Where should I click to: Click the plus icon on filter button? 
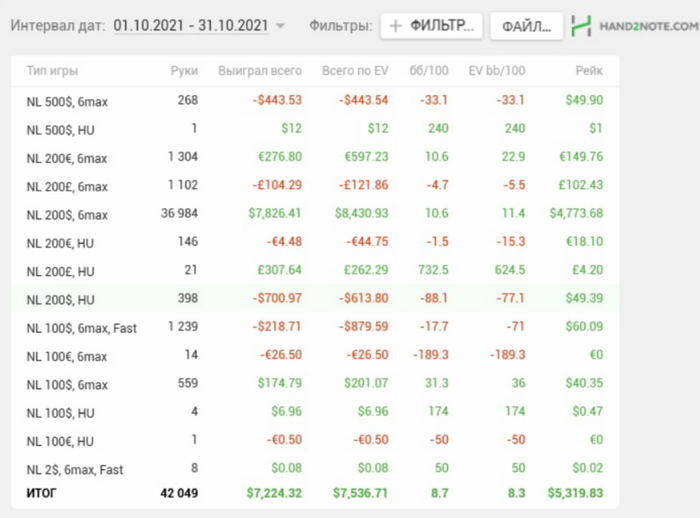[395, 26]
